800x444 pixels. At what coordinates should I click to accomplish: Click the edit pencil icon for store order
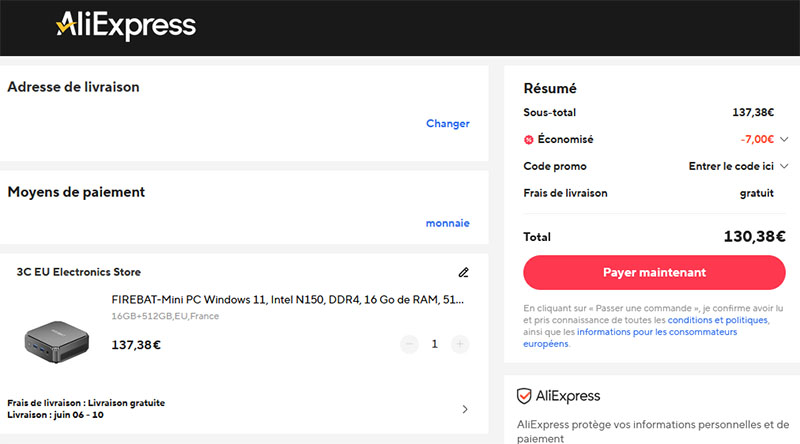click(x=463, y=273)
